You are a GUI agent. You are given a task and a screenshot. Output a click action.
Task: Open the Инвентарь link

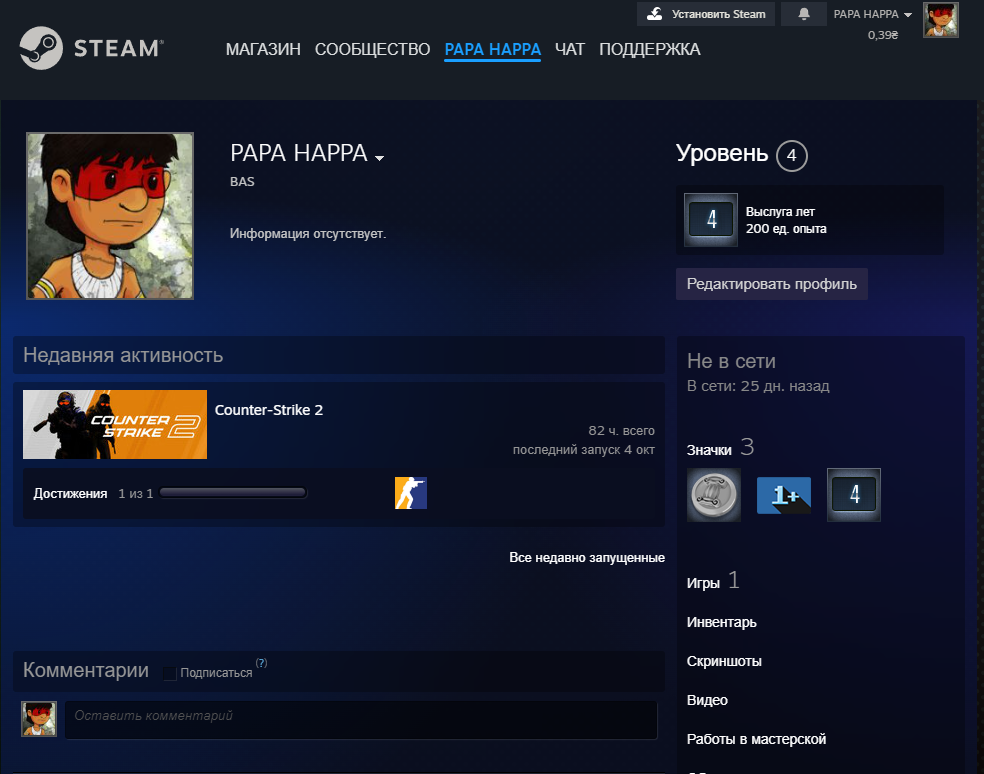coord(722,622)
